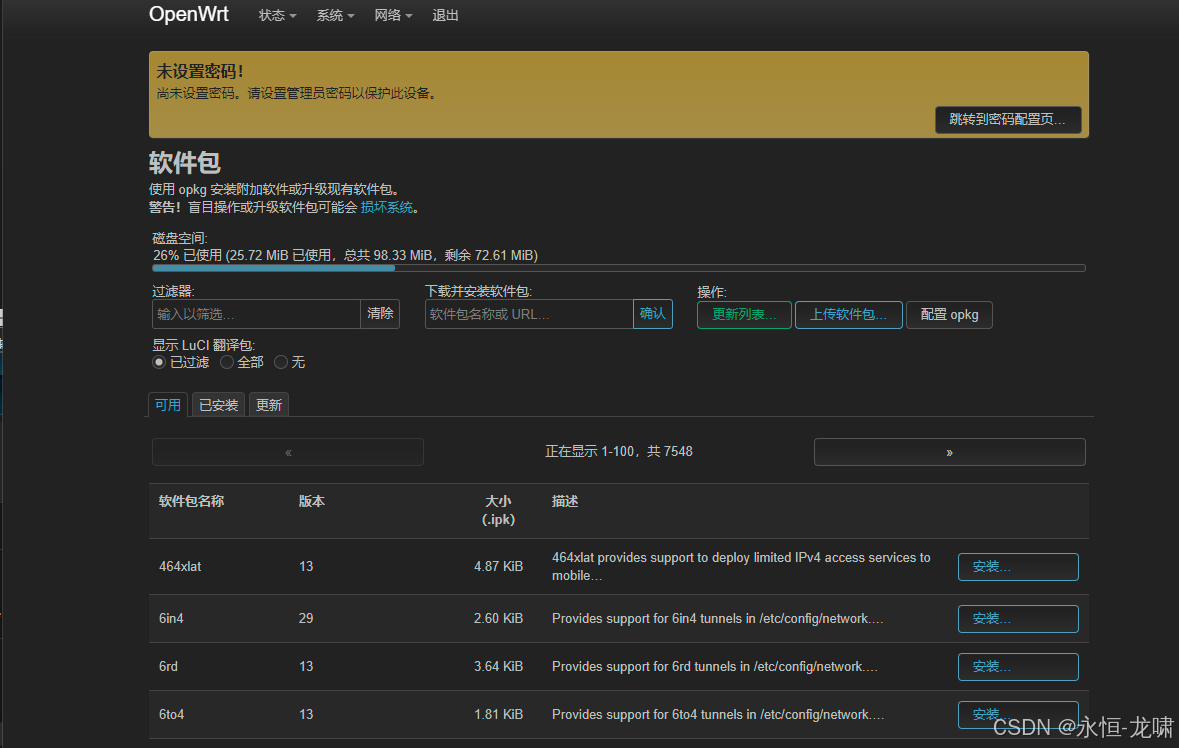Select the 无 radio option
The width and height of the screenshot is (1179, 748).
point(280,362)
